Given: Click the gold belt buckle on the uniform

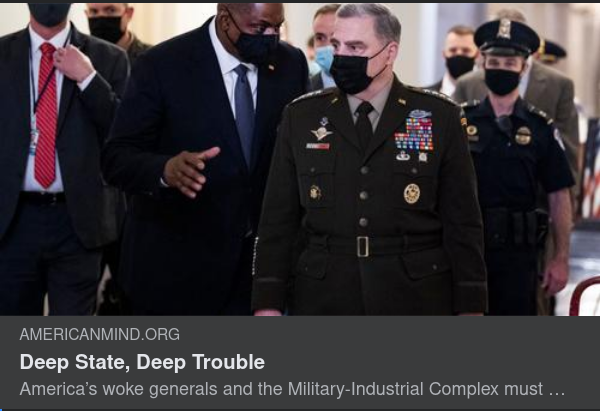Looking at the screenshot, I should click(x=362, y=246).
